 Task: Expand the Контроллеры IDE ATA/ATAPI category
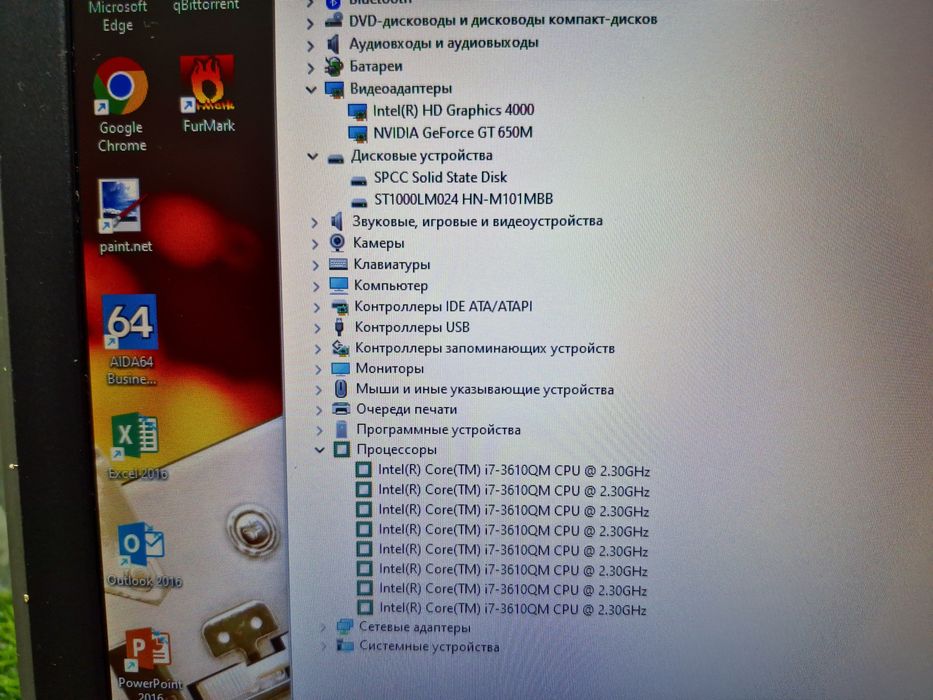[x=316, y=308]
